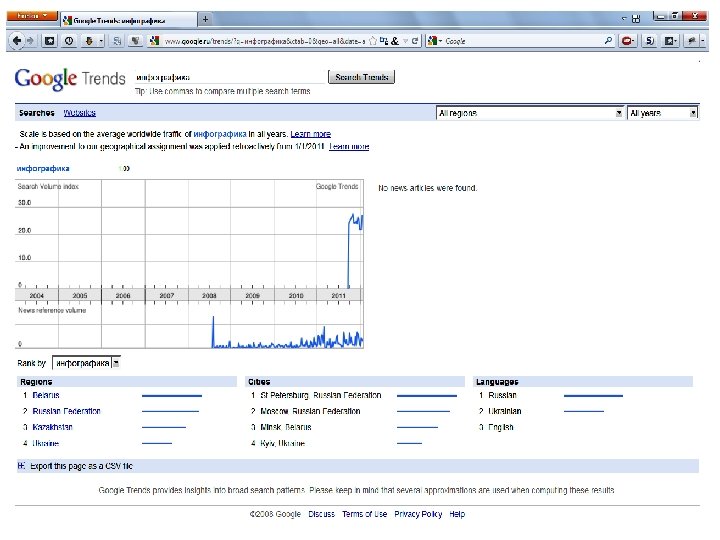720x540 pixels.
Task: Open the Privacy Policy footer link
Action: point(418,514)
